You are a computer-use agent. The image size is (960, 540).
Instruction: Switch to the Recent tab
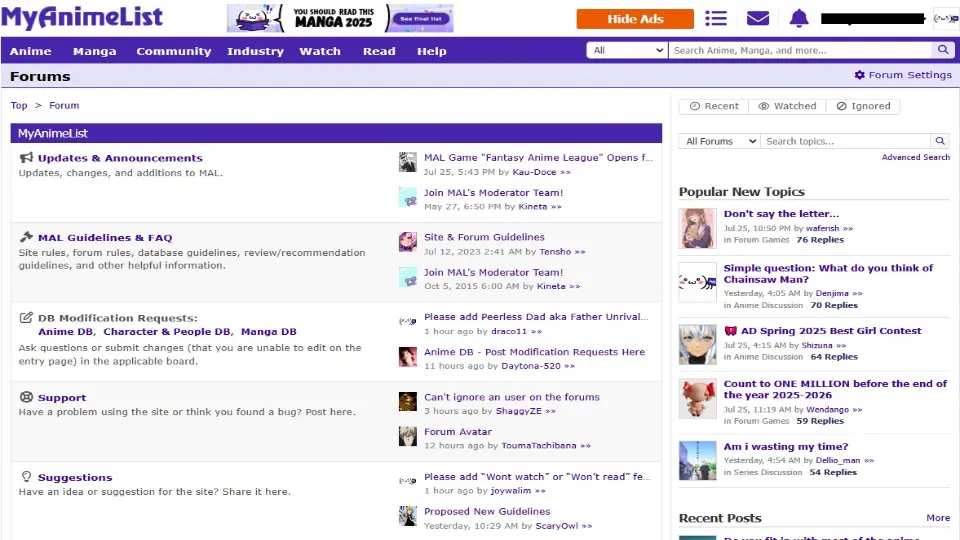pos(714,106)
